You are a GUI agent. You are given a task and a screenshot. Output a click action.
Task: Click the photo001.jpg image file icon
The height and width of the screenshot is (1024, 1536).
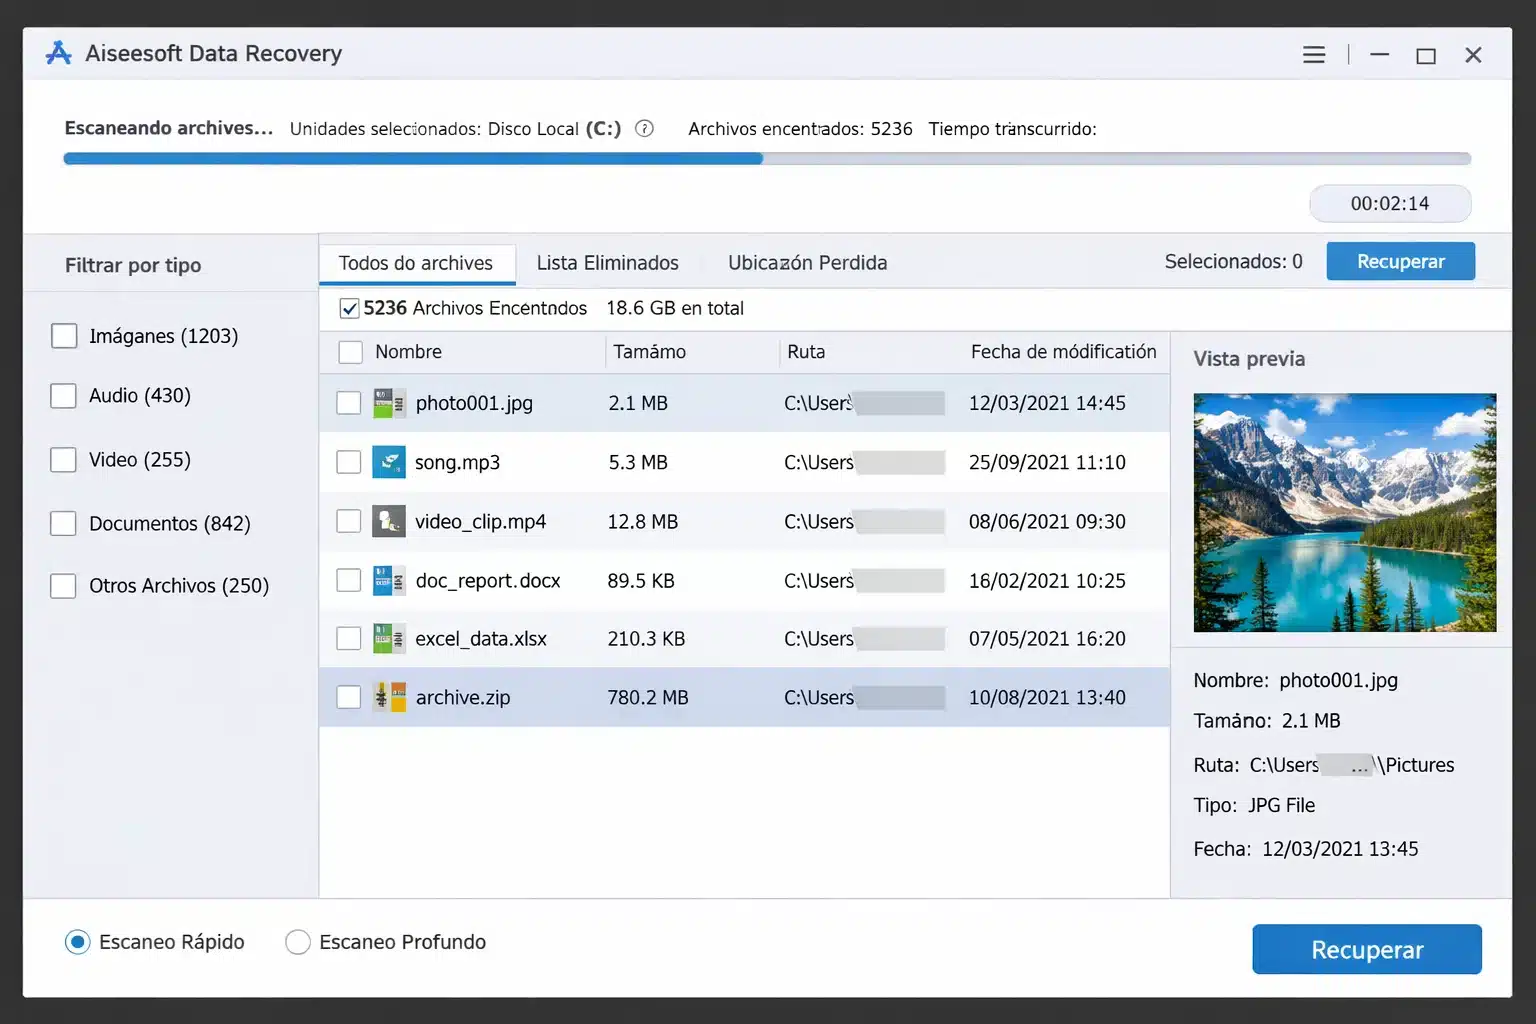pos(389,402)
